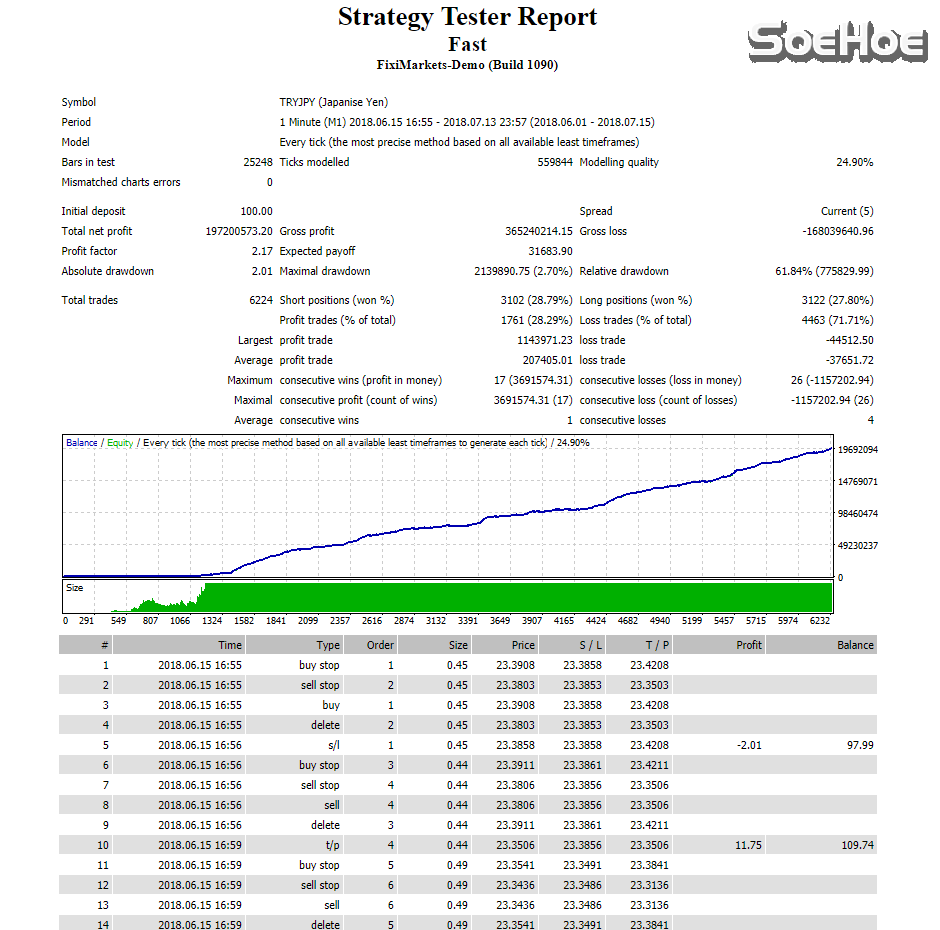Screen dimensions: 940x930
Task: Select the Time column header
Action: click(230, 645)
